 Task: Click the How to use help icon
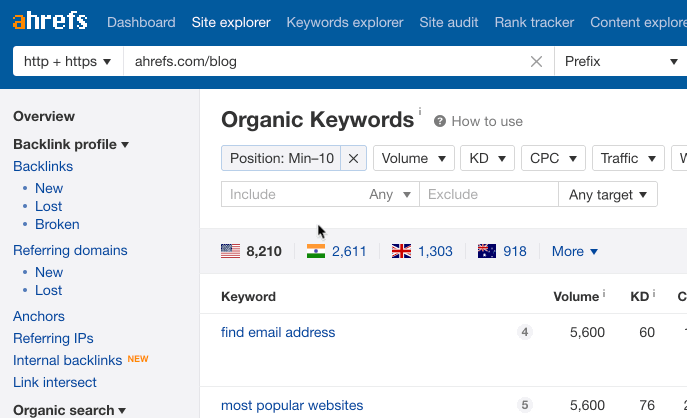tap(440, 122)
